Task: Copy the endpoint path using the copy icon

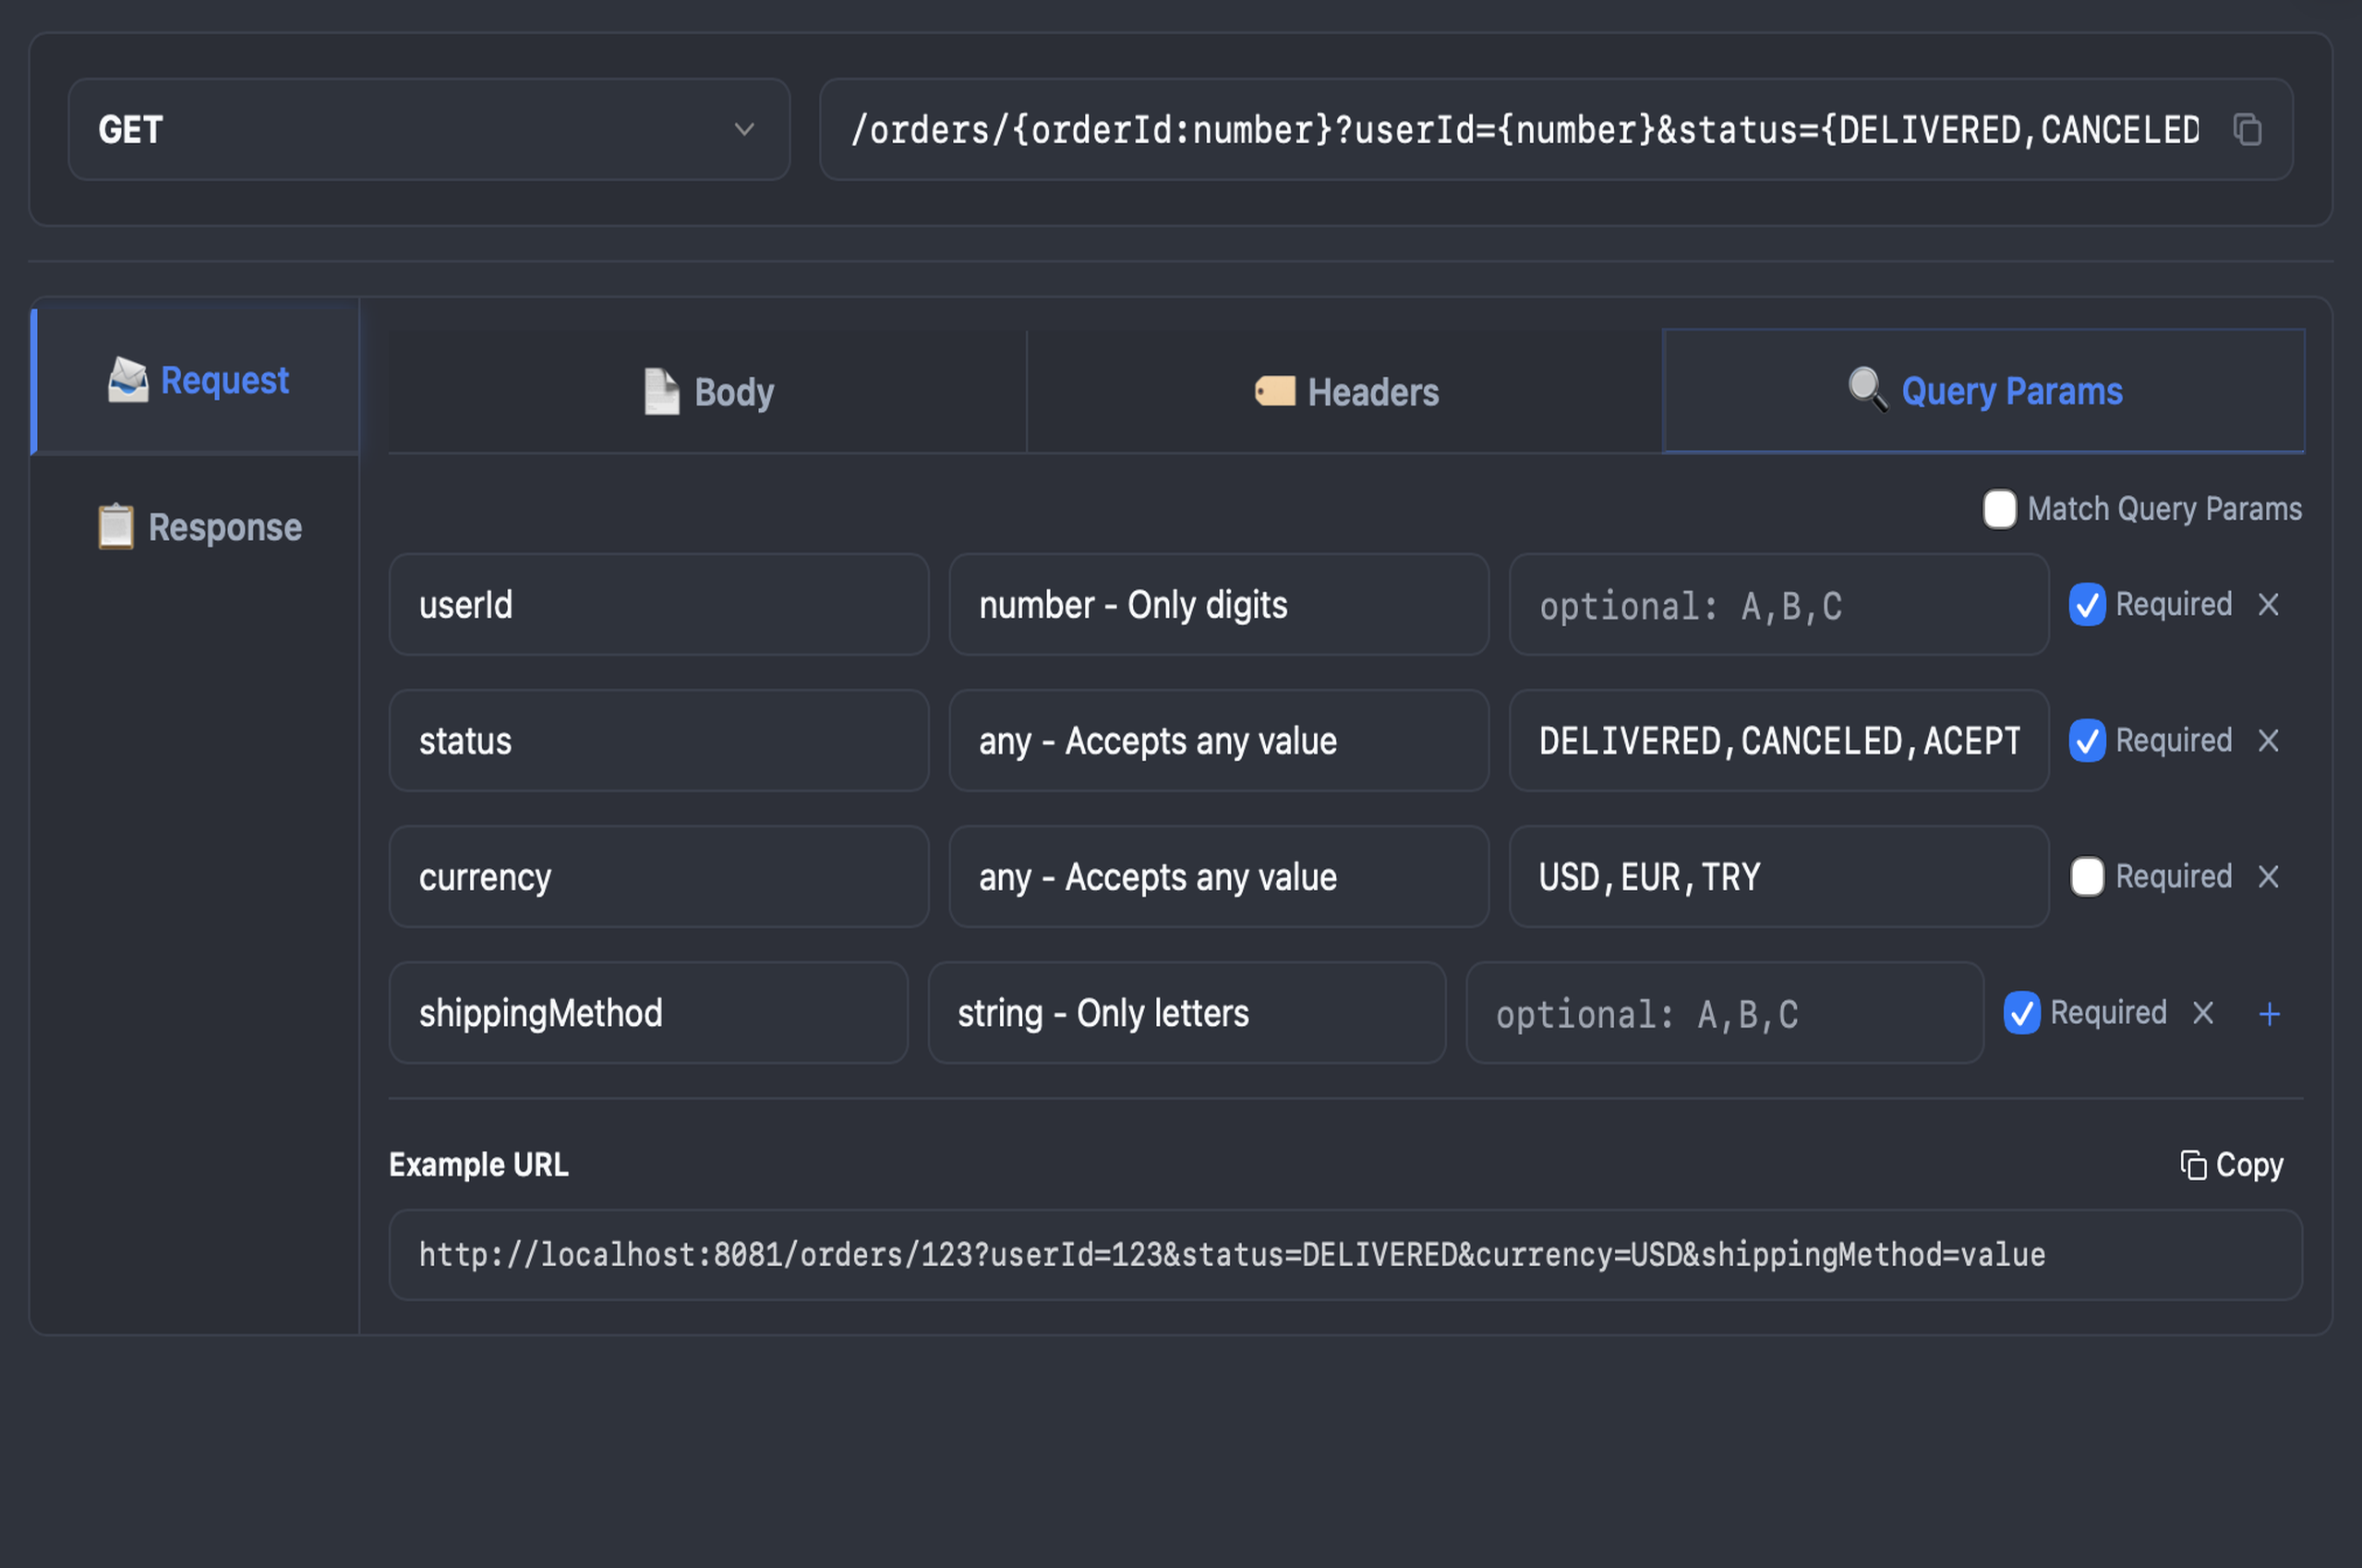Action: (2249, 130)
